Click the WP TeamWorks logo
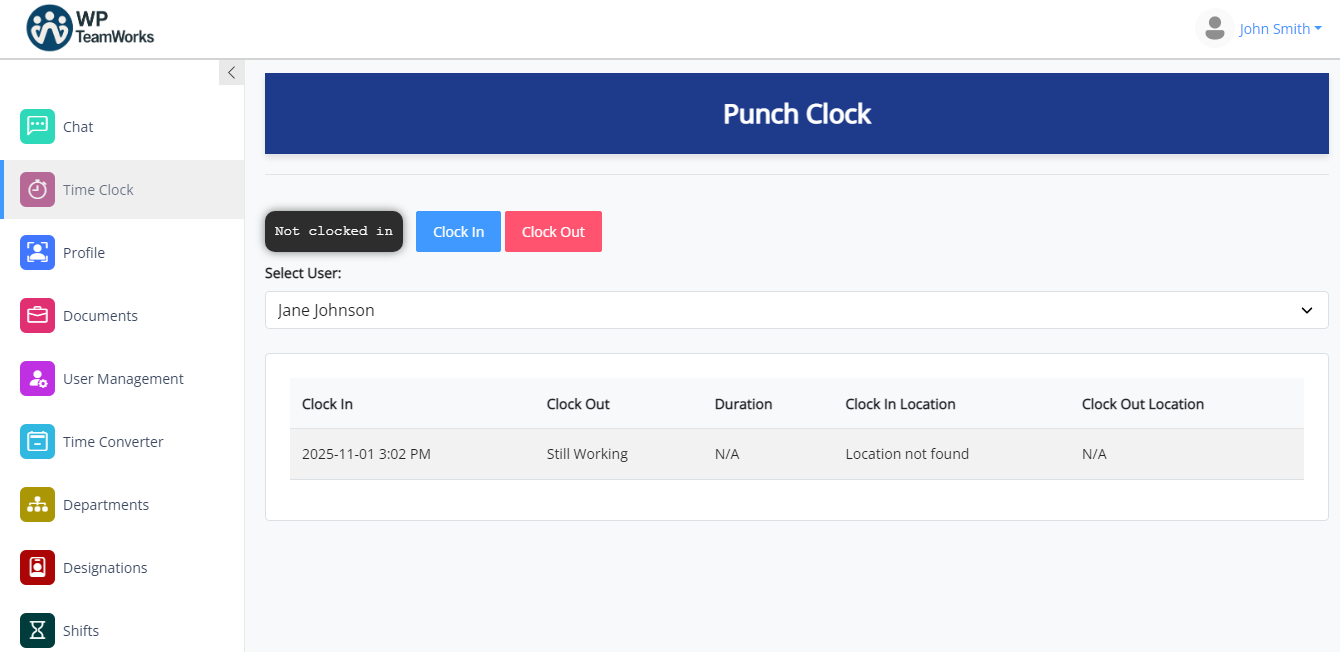Screen dimensions: 1340x652 (x=90, y=28)
